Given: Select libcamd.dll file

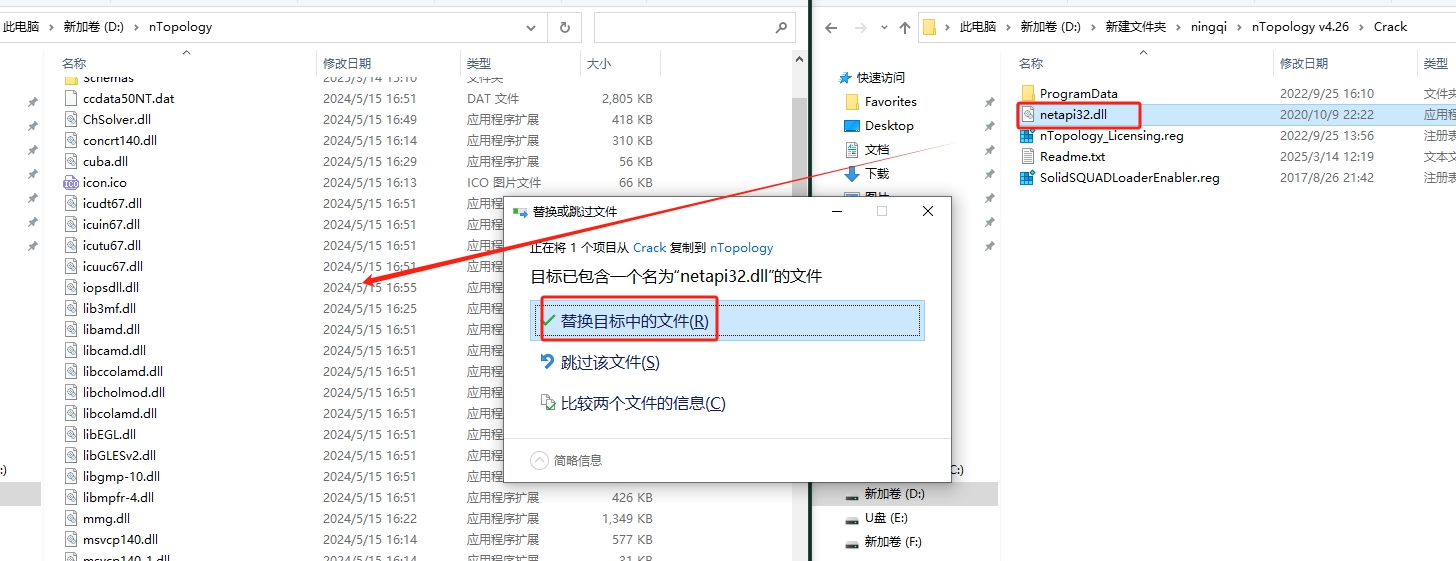Looking at the screenshot, I should click(x=114, y=350).
